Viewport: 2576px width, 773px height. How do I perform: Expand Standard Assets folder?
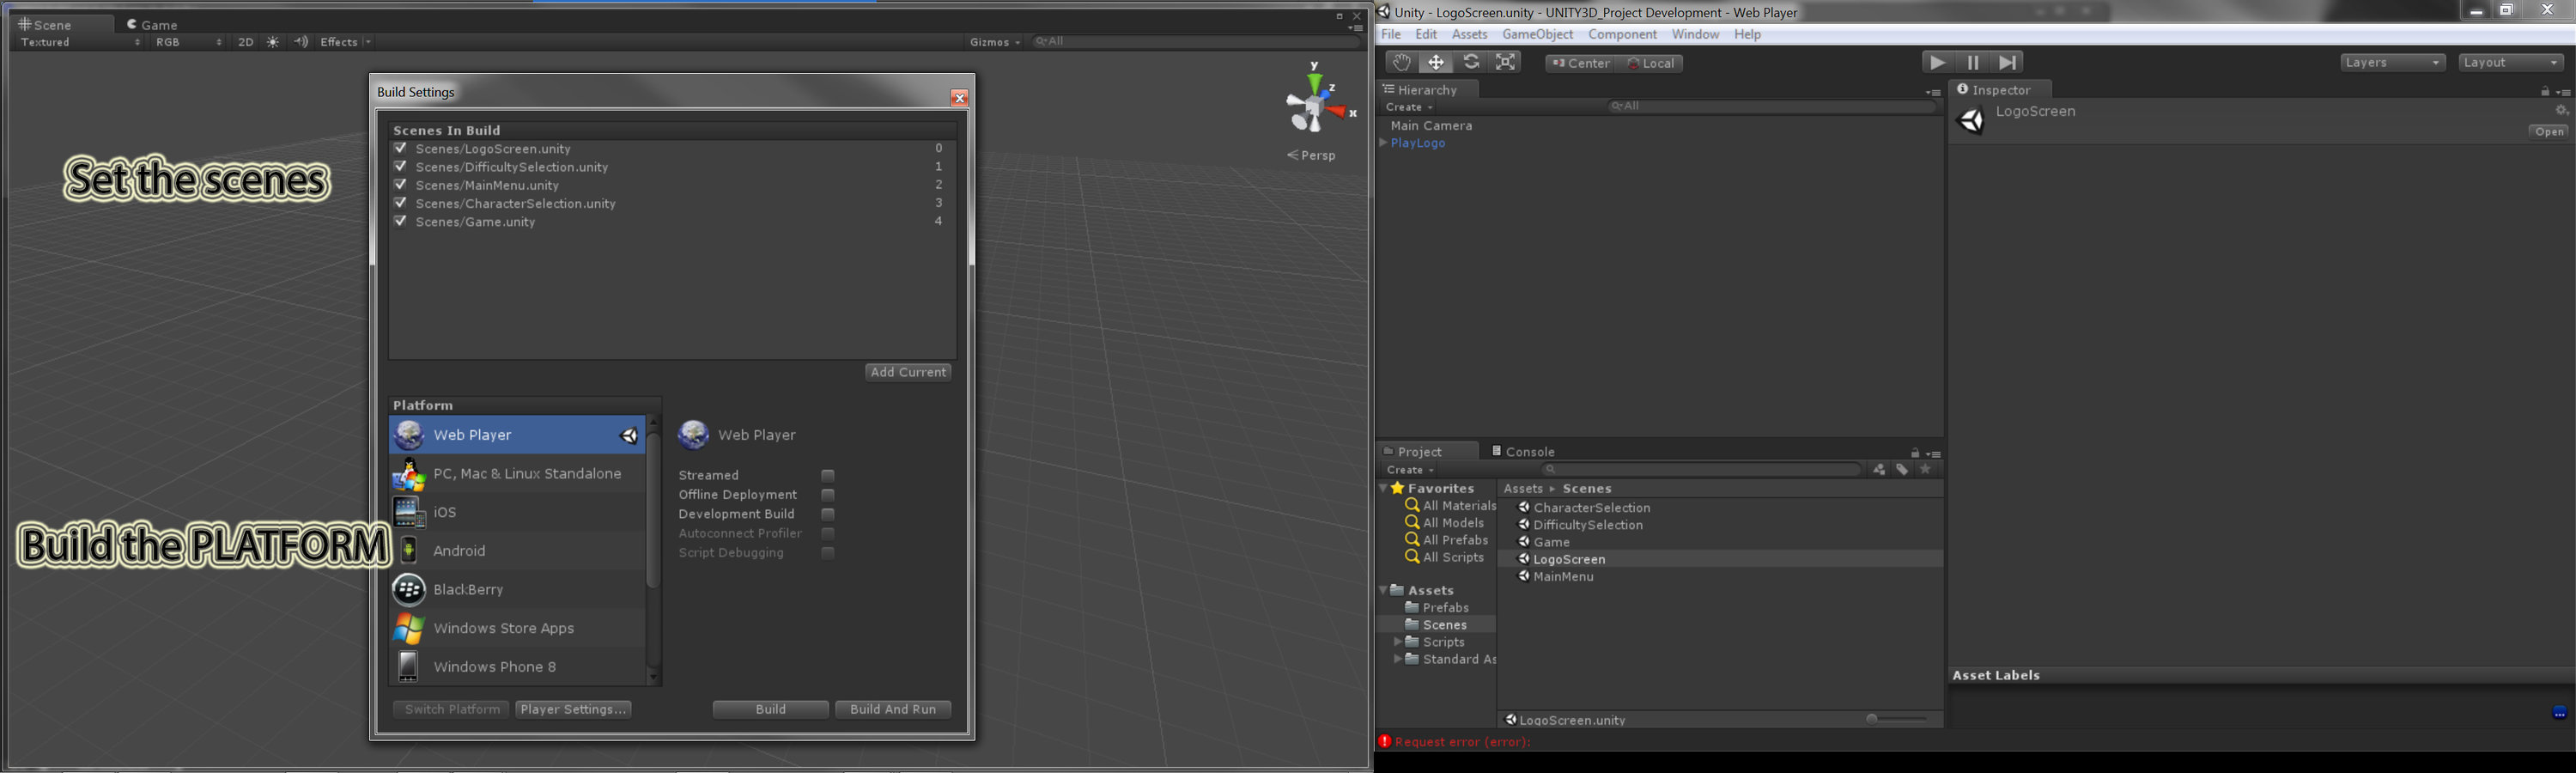coord(1398,659)
